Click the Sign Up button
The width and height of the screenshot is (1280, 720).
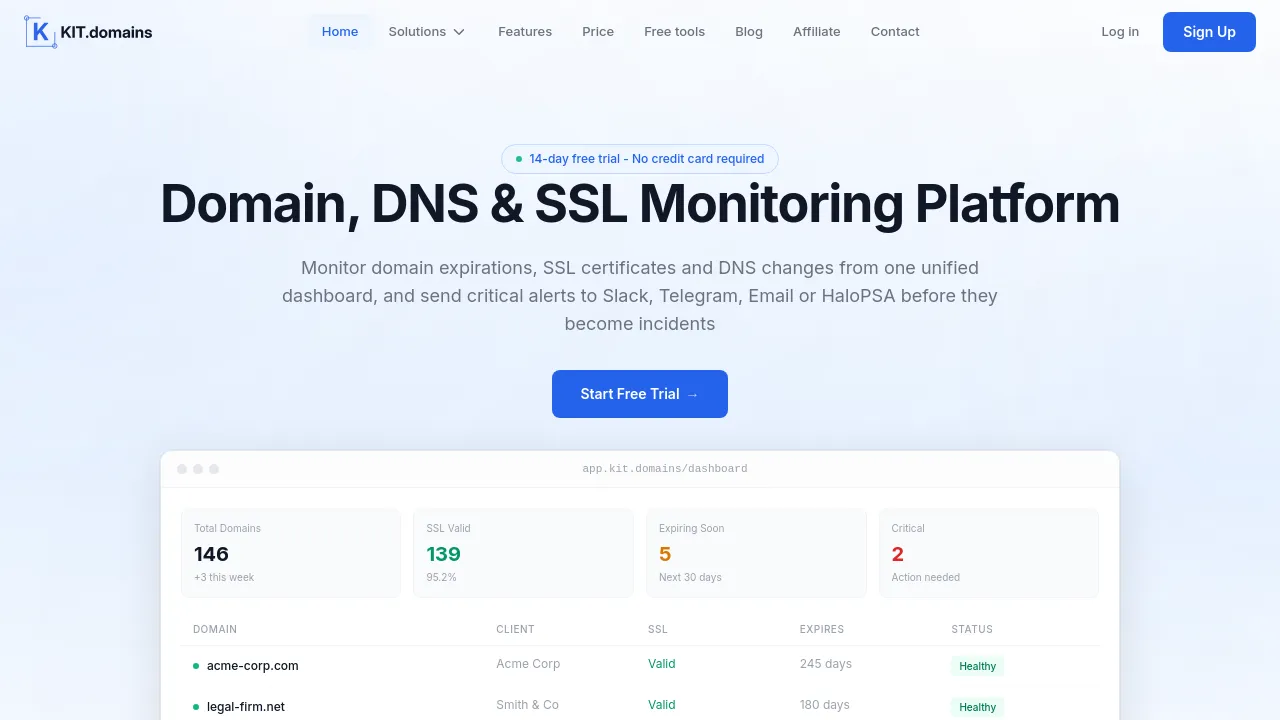pos(1209,32)
